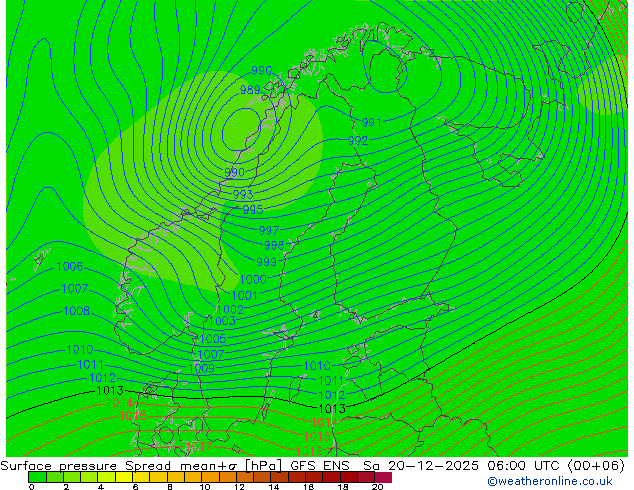Viewport: 634px width, 490px height.
Task: Select the 'GFS ENS' model label
Action: click(x=320, y=466)
